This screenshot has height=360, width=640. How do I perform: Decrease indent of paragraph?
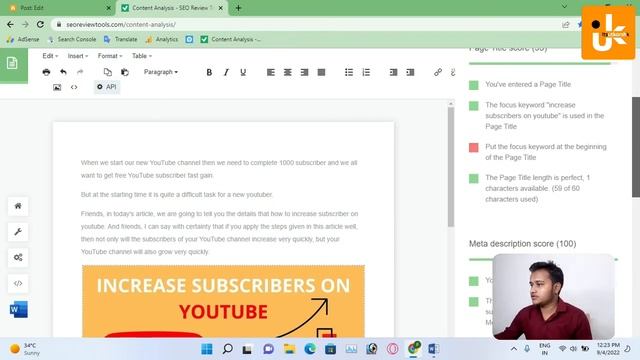click(x=393, y=72)
